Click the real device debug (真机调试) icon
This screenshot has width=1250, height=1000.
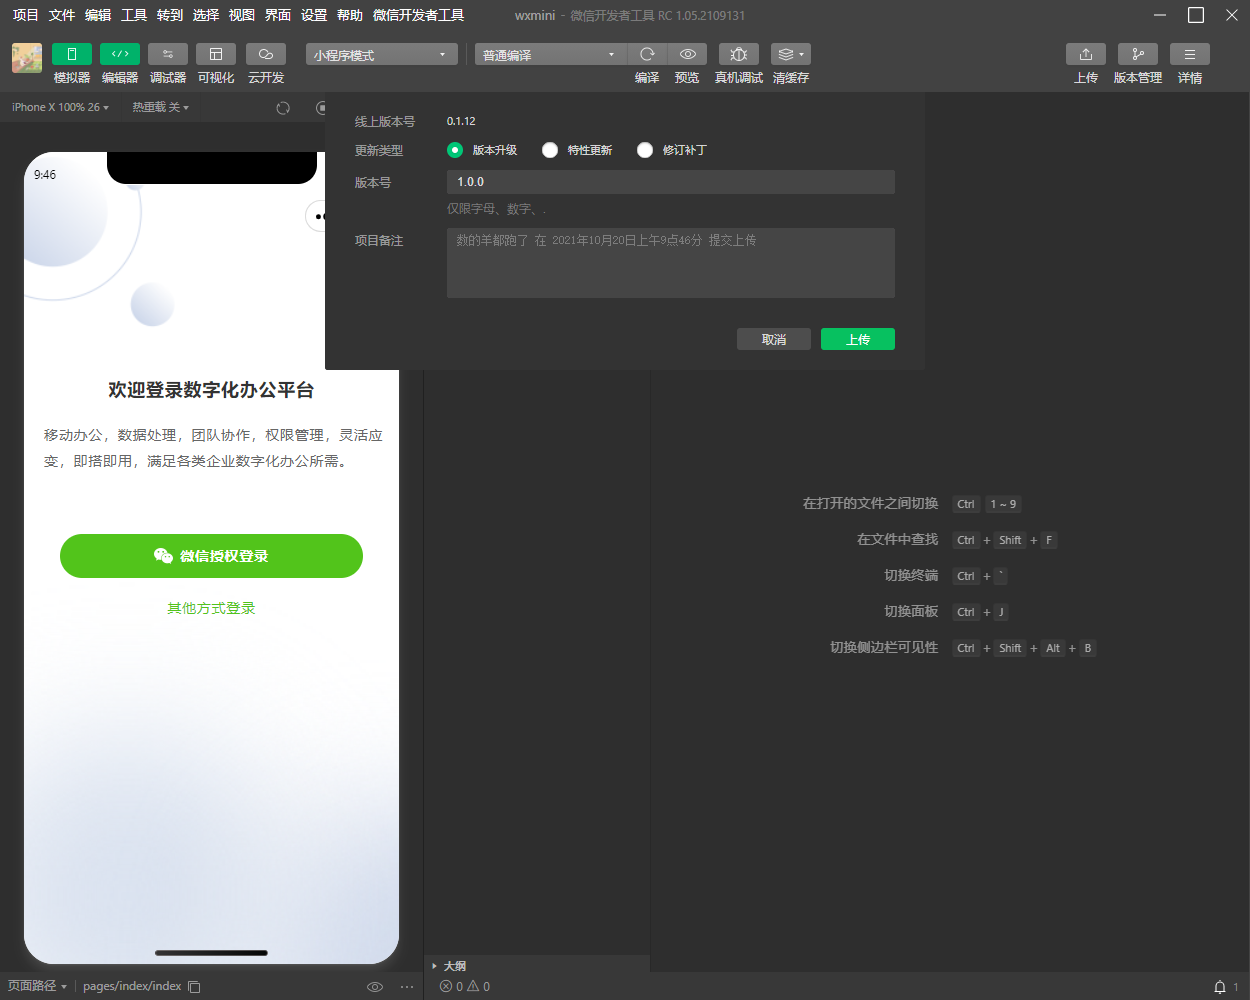click(x=739, y=54)
